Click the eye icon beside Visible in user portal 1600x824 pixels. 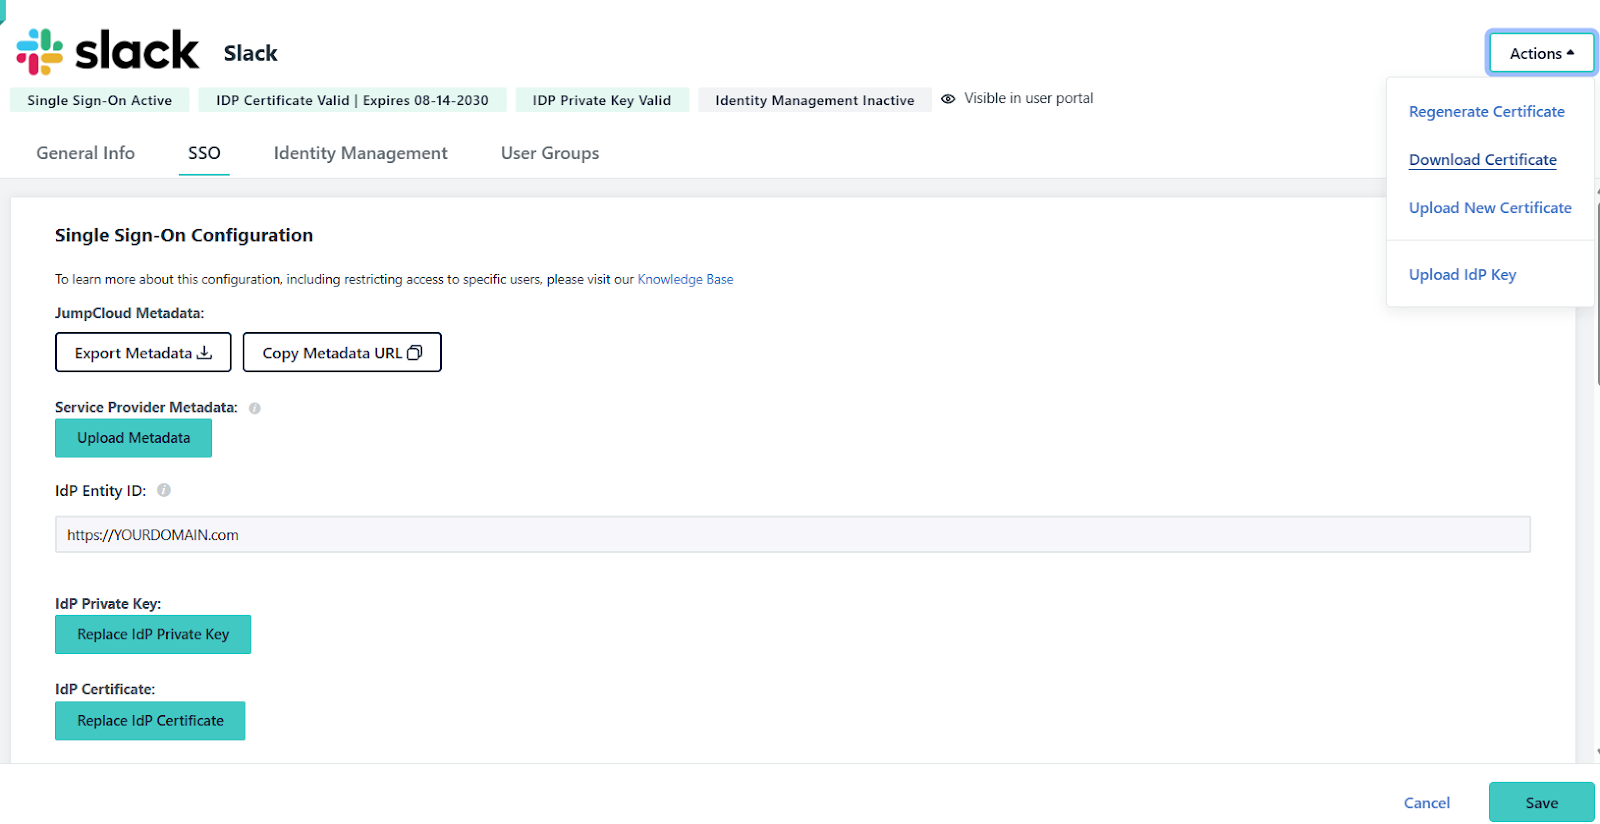tap(948, 99)
